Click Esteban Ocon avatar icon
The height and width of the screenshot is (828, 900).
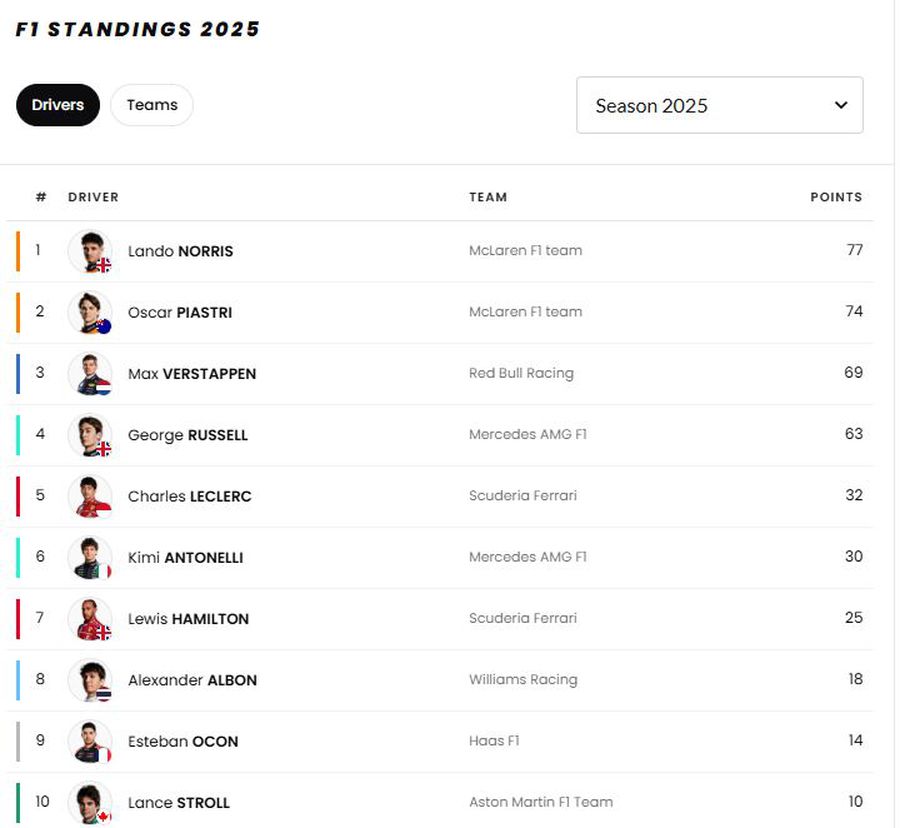click(x=90, y=741)
